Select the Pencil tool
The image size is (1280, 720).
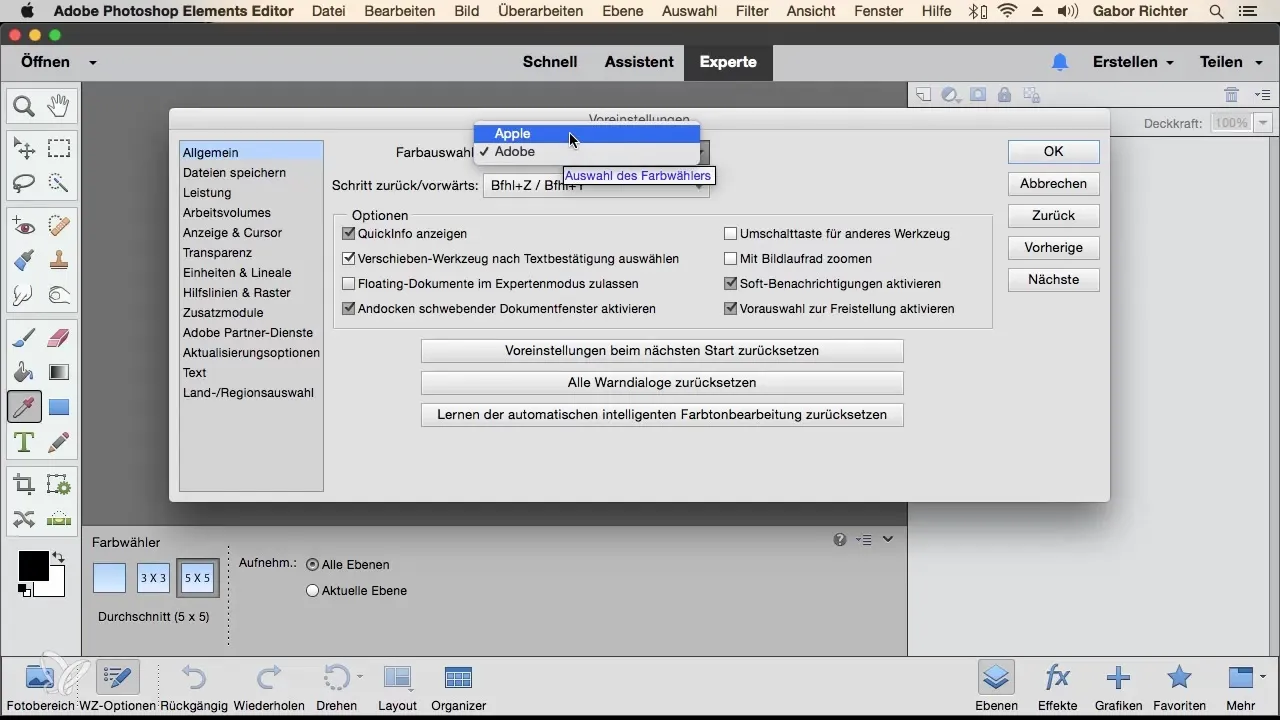59,441
